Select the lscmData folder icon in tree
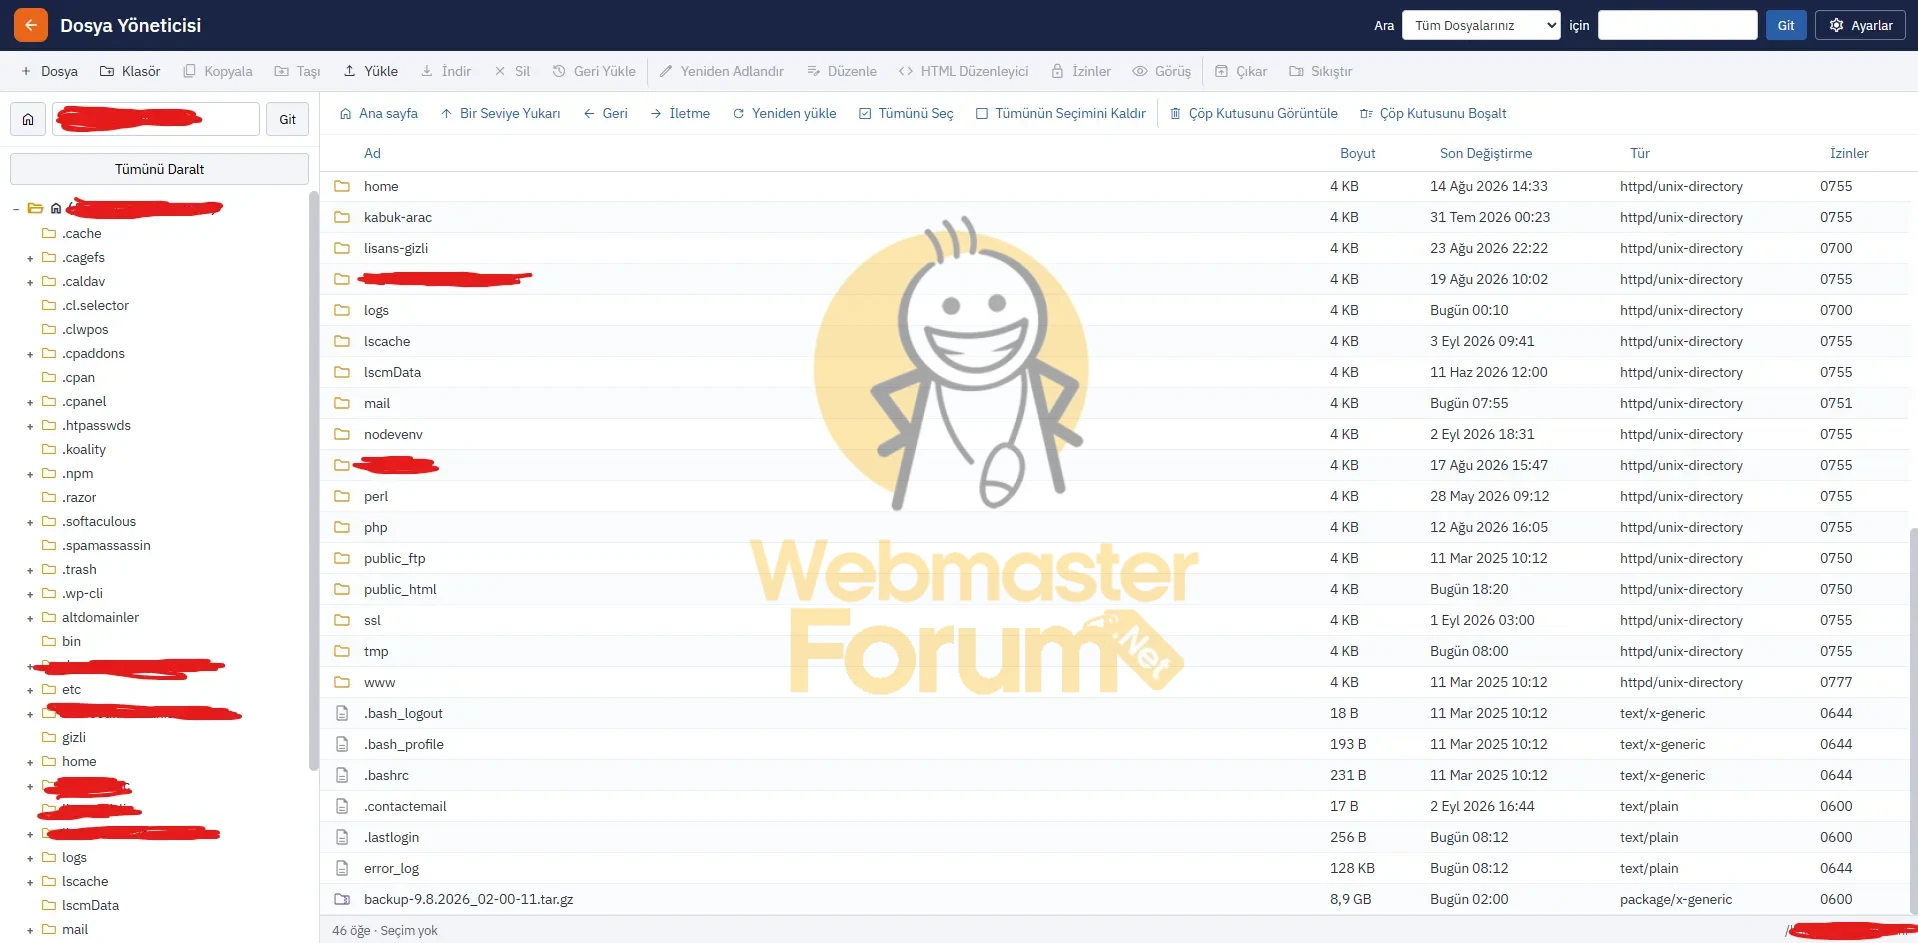Viewport: 1918px width, 943px height. (x=48, y=905)
